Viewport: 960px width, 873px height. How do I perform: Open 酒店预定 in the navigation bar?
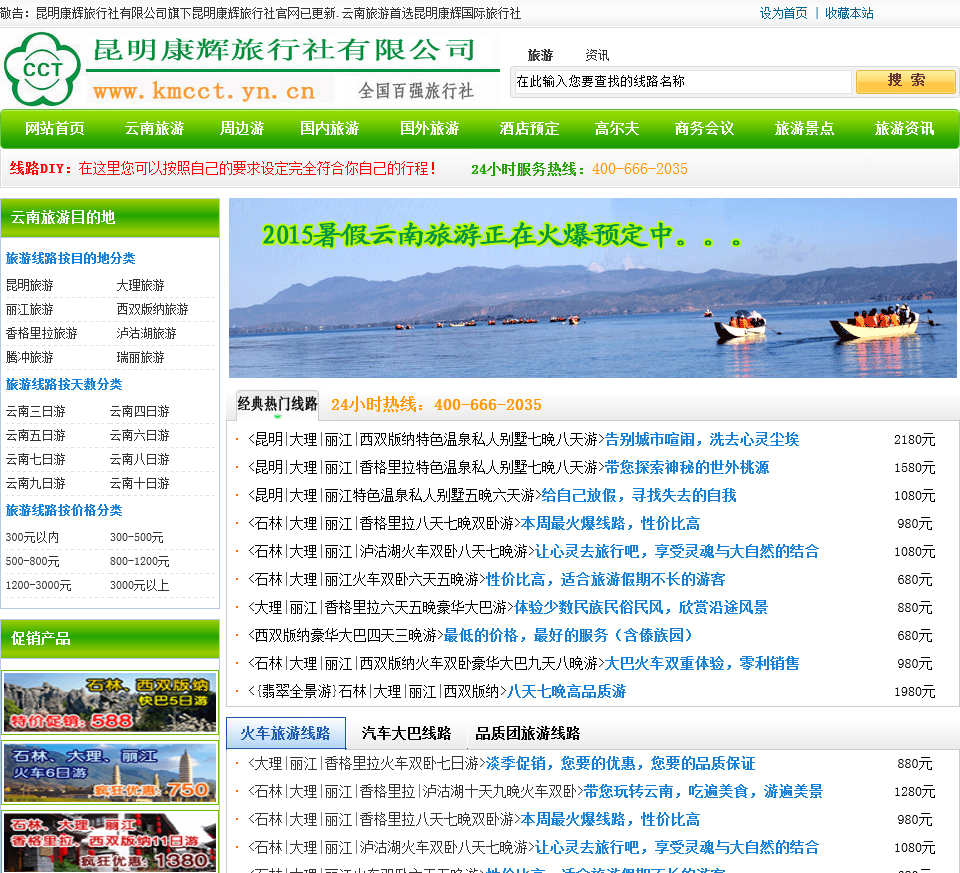pos(529,129)
